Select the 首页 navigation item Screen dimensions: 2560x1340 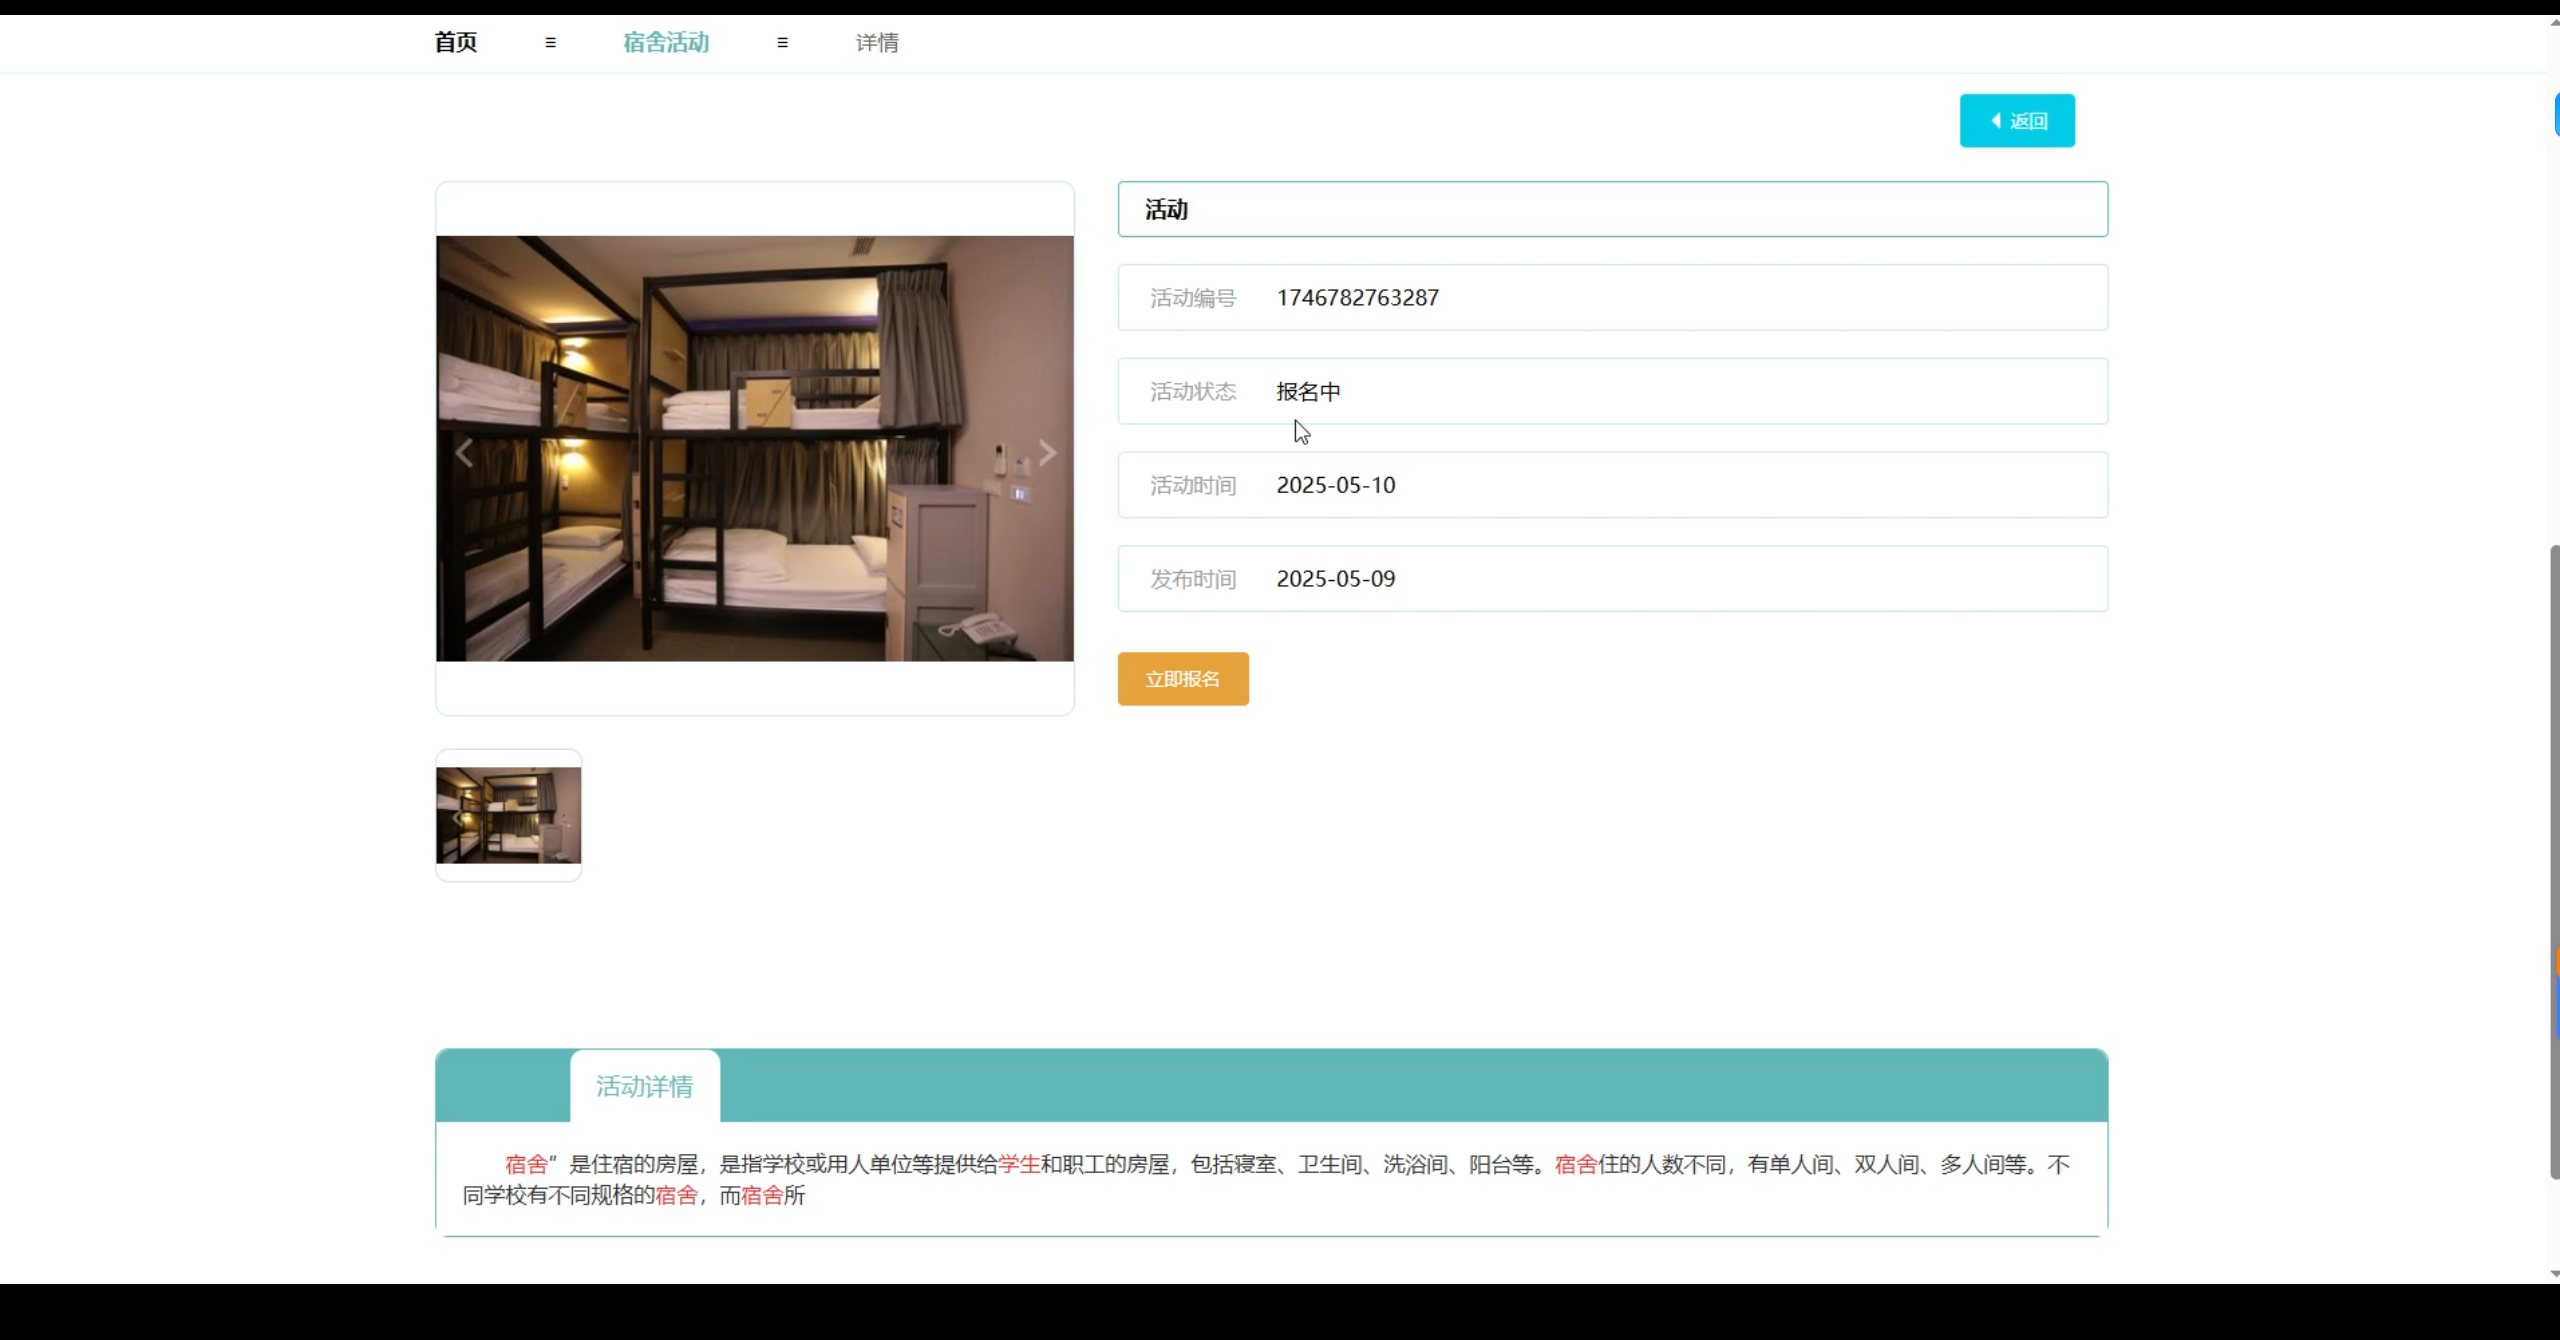coord(454,42)
